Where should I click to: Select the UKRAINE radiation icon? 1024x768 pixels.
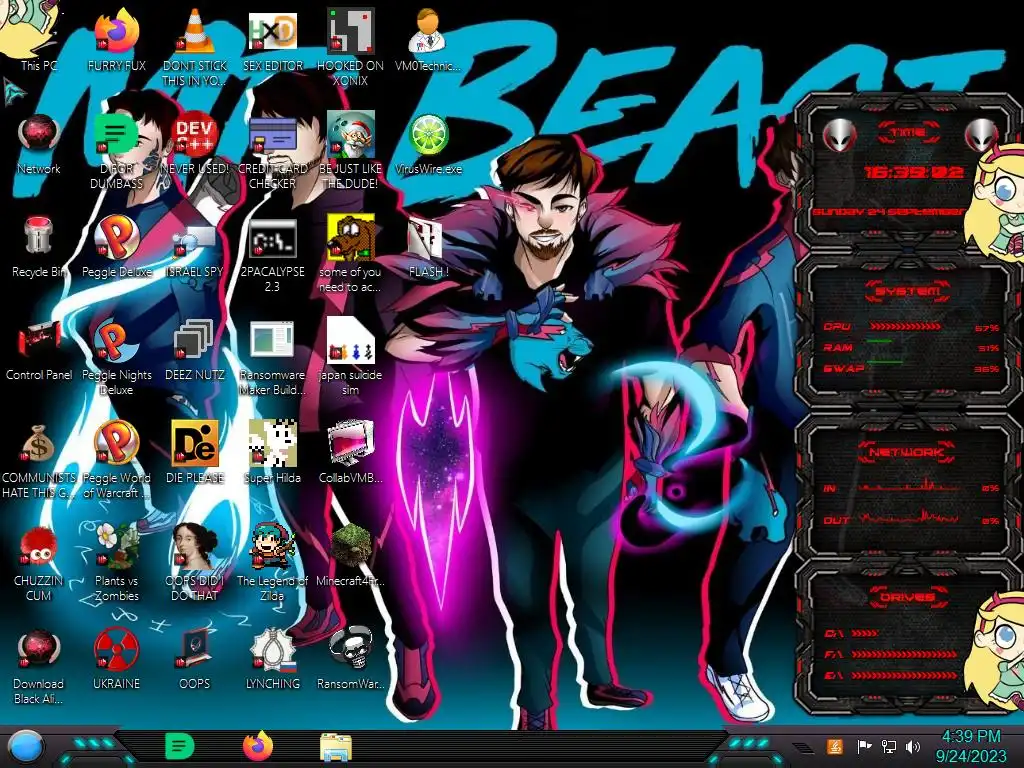pyautogui.click(x=116, y=659)
